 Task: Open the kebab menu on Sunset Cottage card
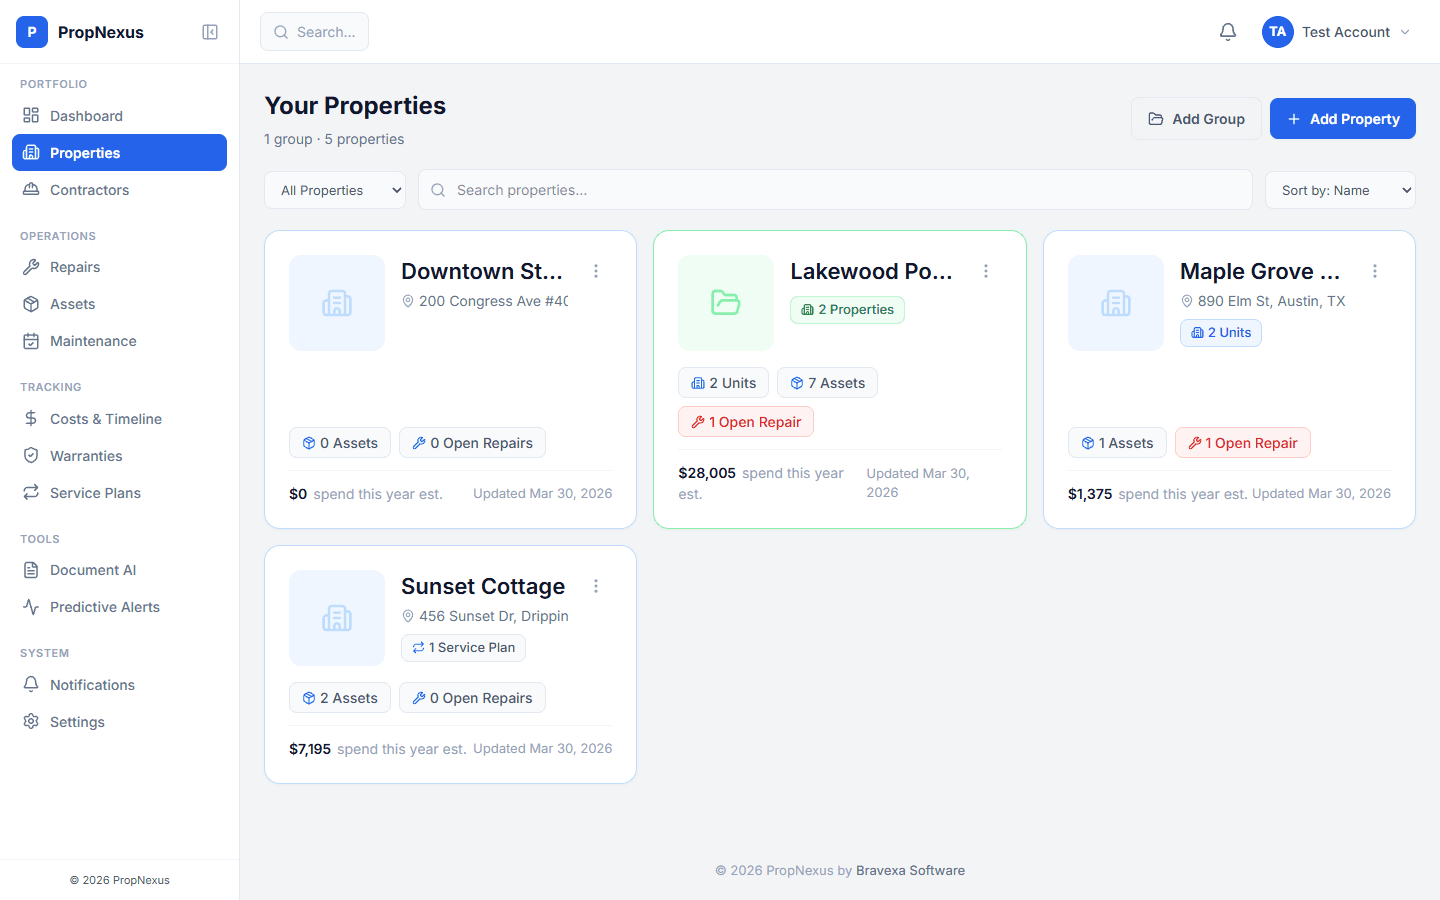coord(596,586)
